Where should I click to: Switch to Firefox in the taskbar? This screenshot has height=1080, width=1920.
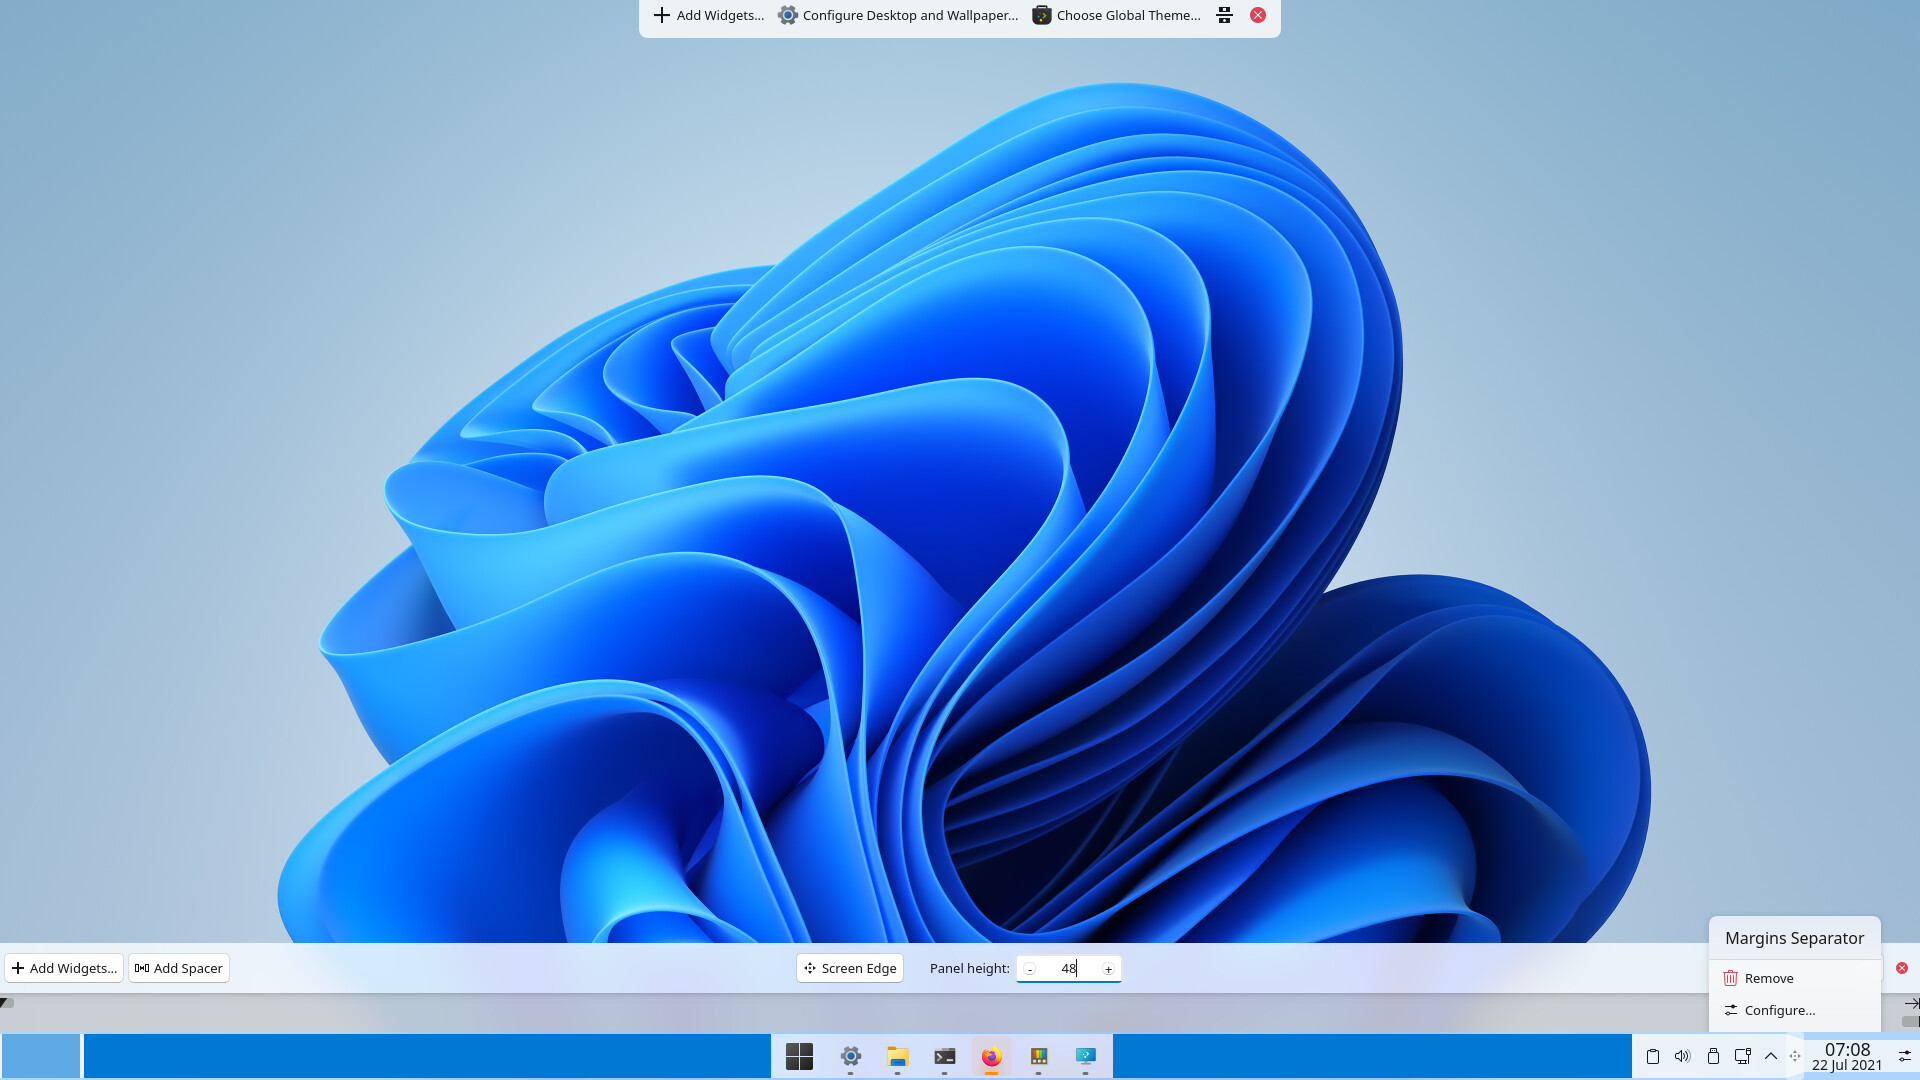pyautogui.click(x=991, y=1056)
